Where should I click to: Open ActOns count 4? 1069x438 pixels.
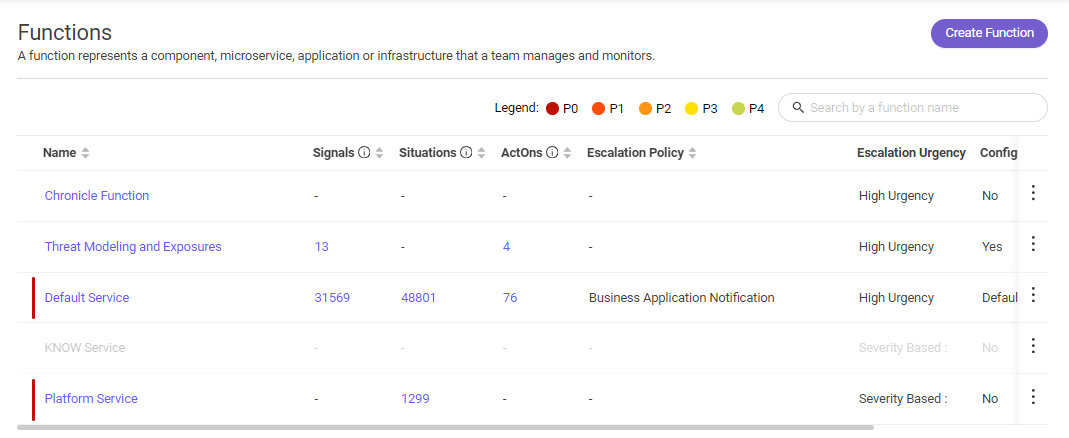click(507, 246)
